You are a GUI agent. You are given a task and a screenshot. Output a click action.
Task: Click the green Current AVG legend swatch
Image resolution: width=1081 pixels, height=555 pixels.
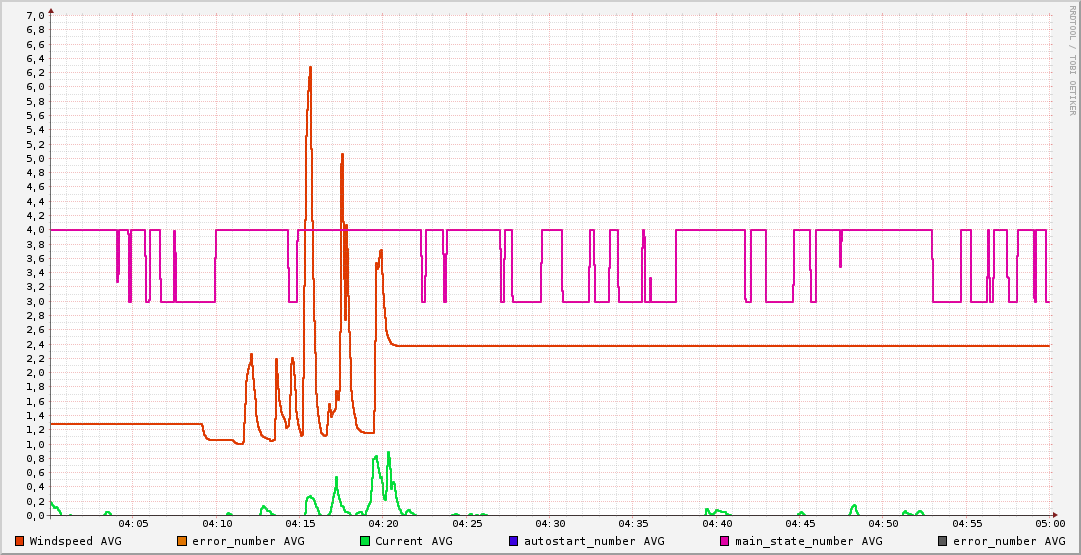365,541
